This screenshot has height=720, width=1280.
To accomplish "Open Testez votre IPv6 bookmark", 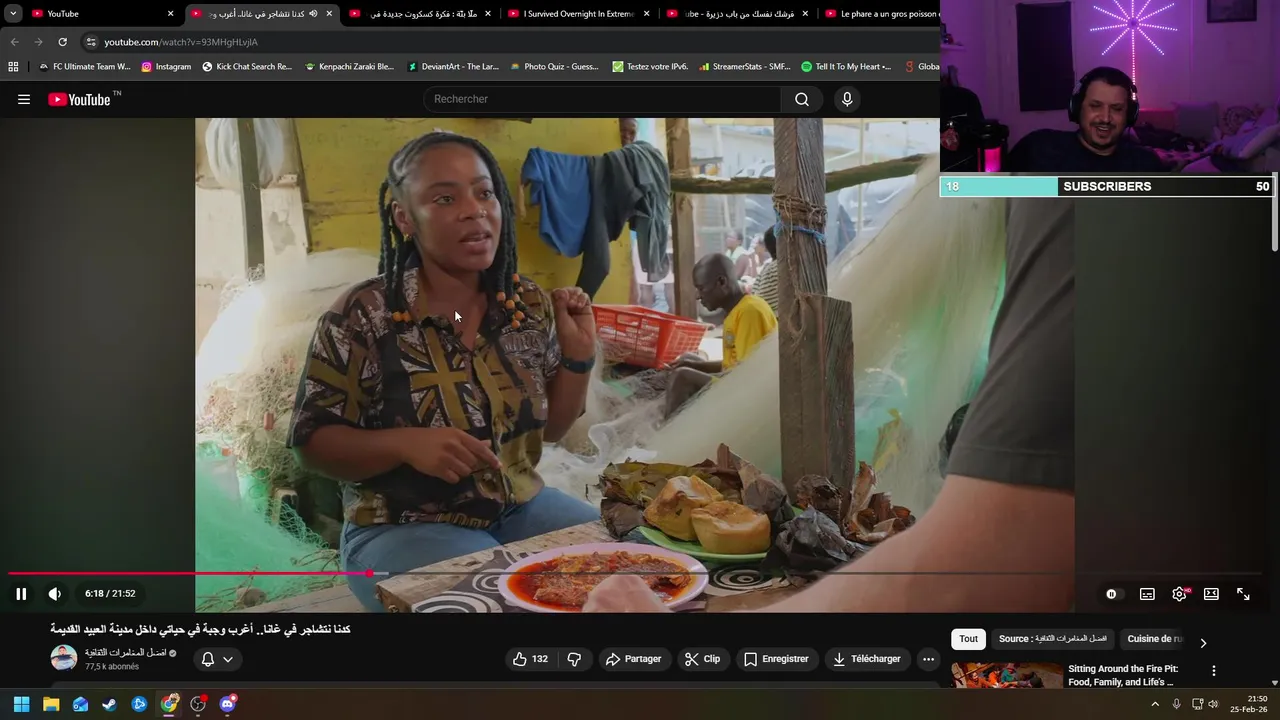I will 650,67.
